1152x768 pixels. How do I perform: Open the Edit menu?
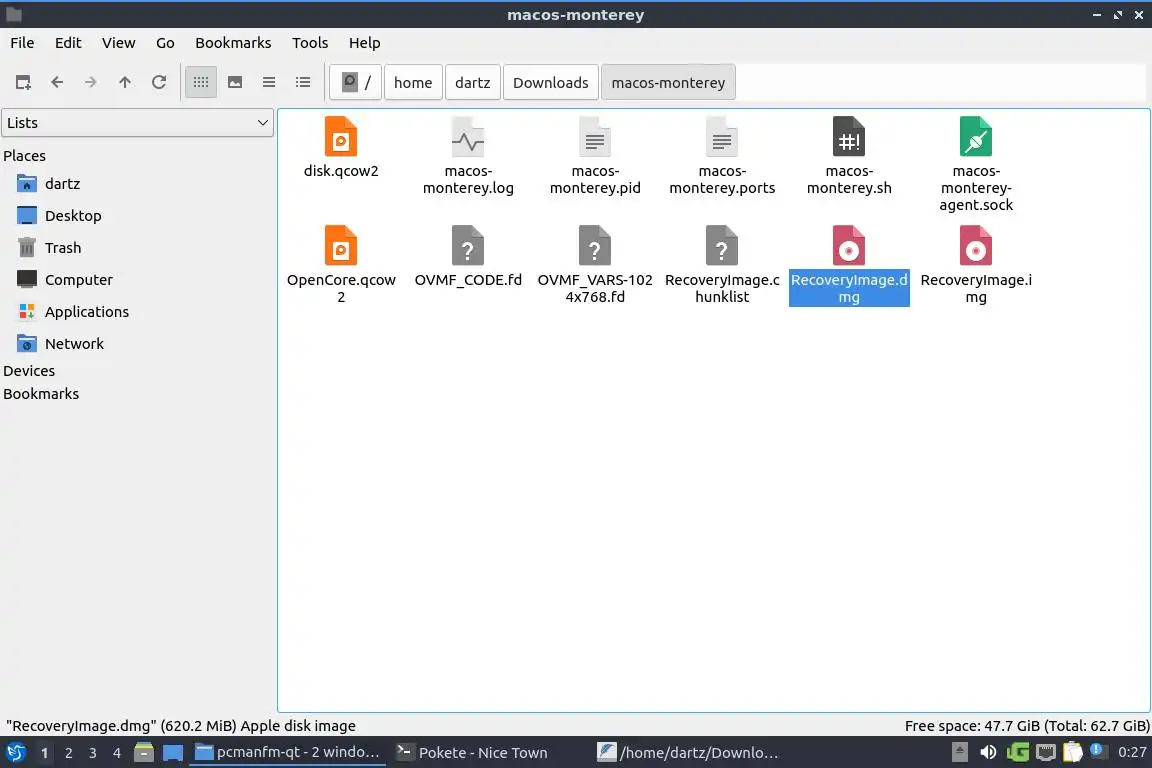pos(68,43)
